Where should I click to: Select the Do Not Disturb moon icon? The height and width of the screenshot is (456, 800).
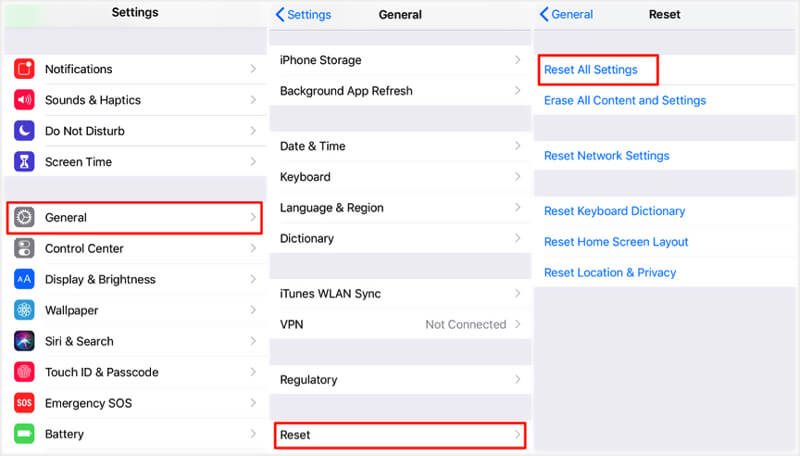pyautogui.click(x=25, y=131)
